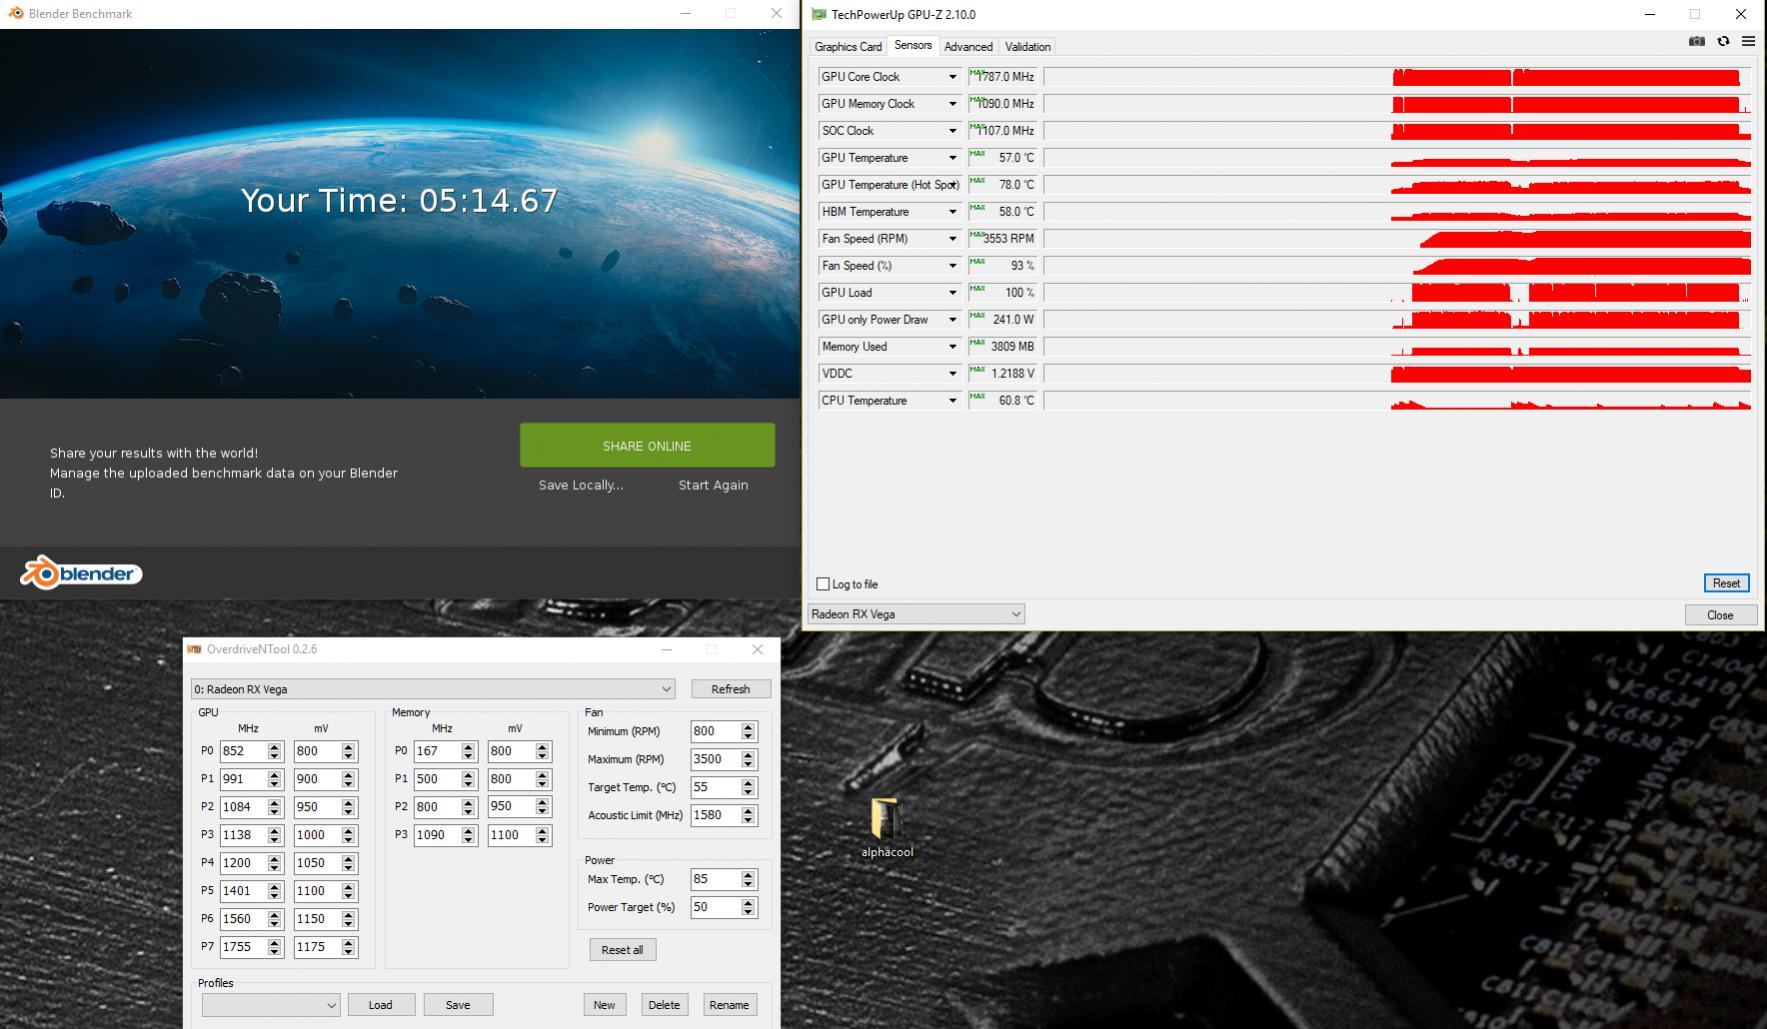
Task: Open the GPU only Power Draw sensor dropdown
Action: 952,320
